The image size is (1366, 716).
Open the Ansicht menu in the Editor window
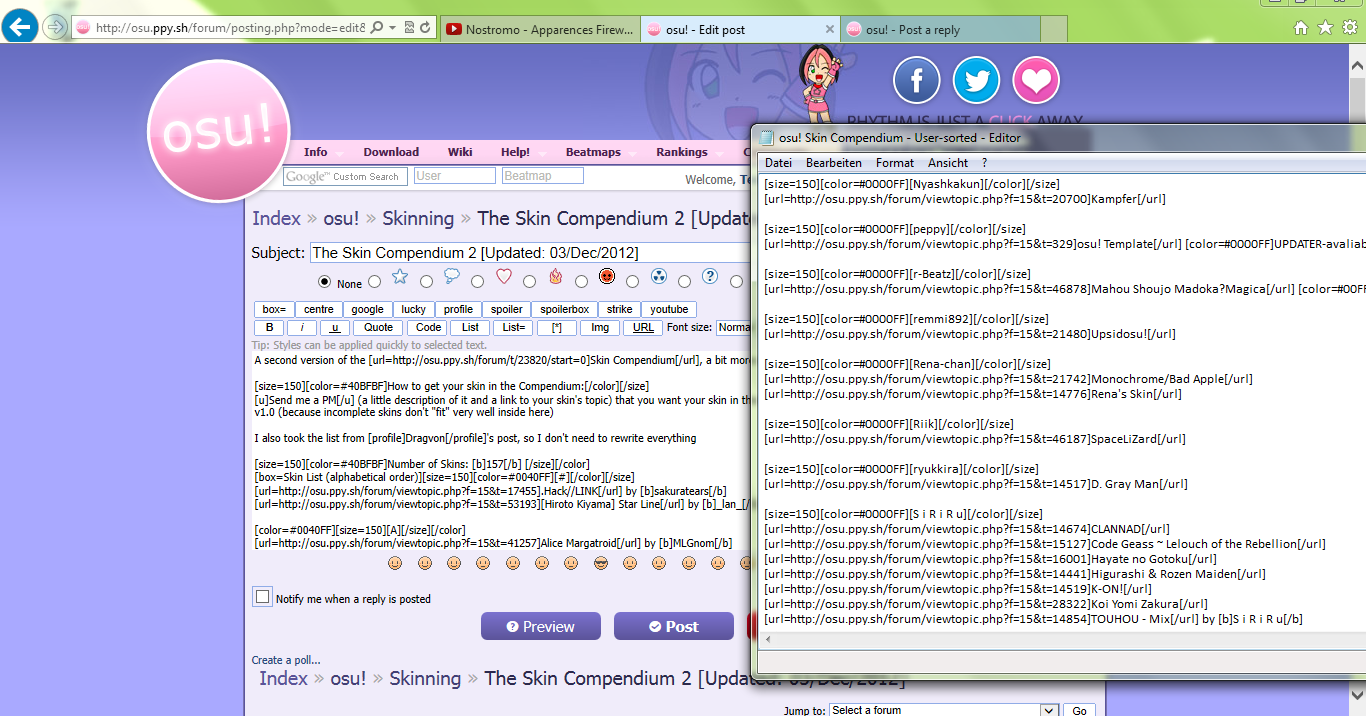[948, 163]
